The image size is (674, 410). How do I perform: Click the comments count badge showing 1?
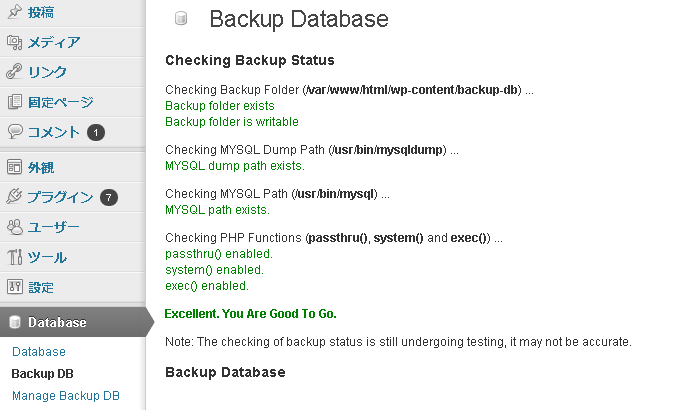95,132
